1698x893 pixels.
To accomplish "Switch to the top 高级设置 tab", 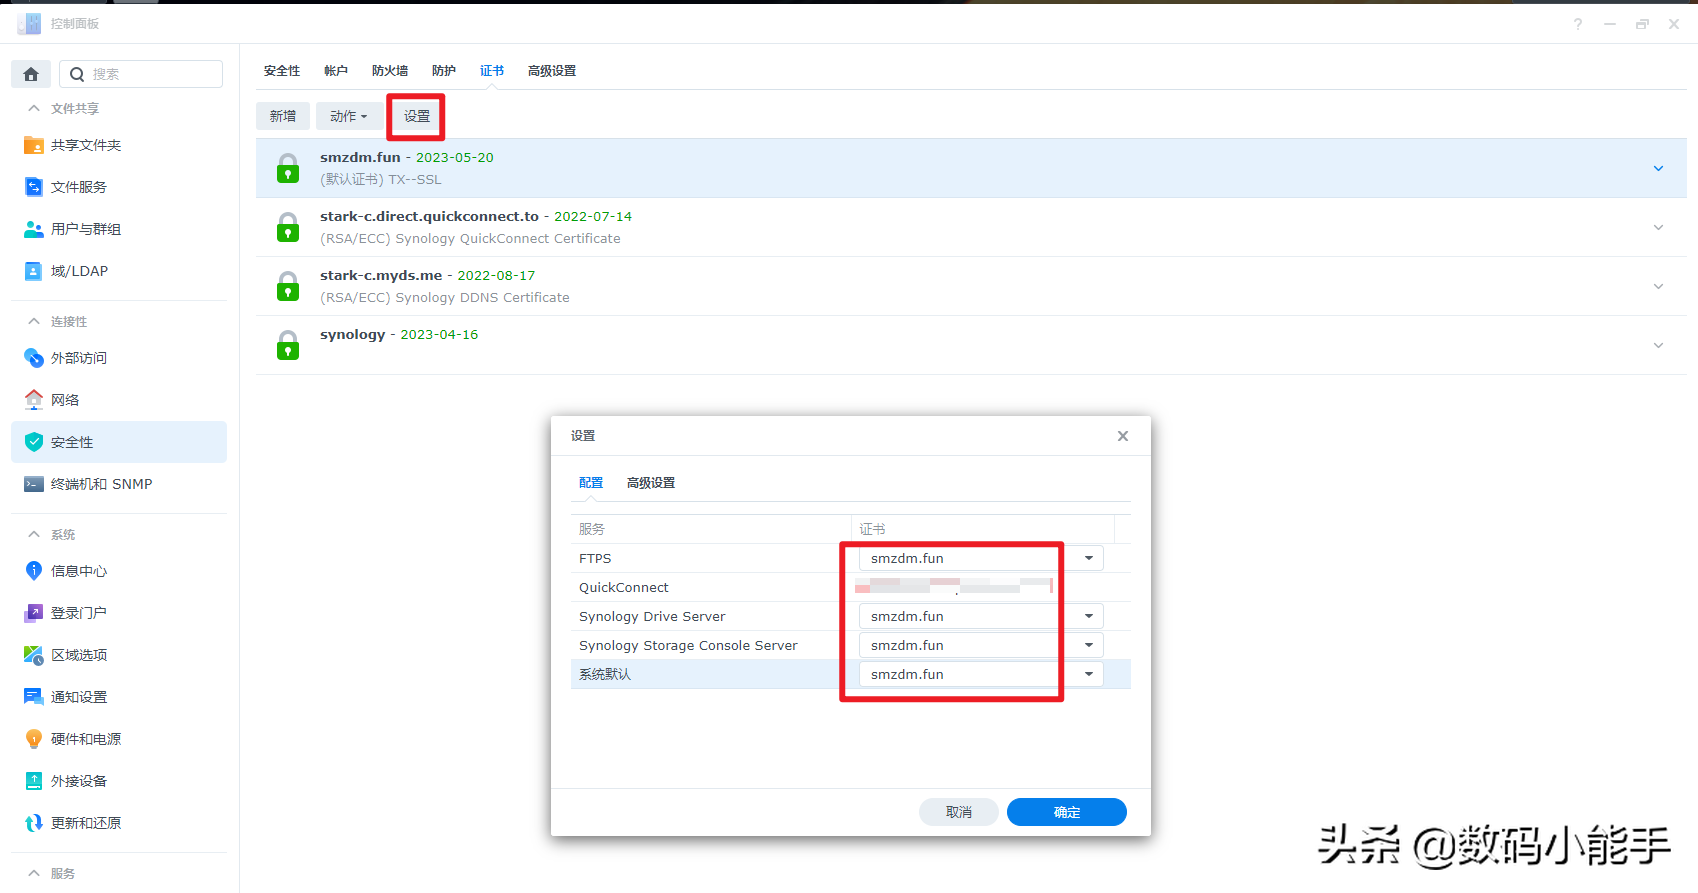I will [x=552, y=71].
